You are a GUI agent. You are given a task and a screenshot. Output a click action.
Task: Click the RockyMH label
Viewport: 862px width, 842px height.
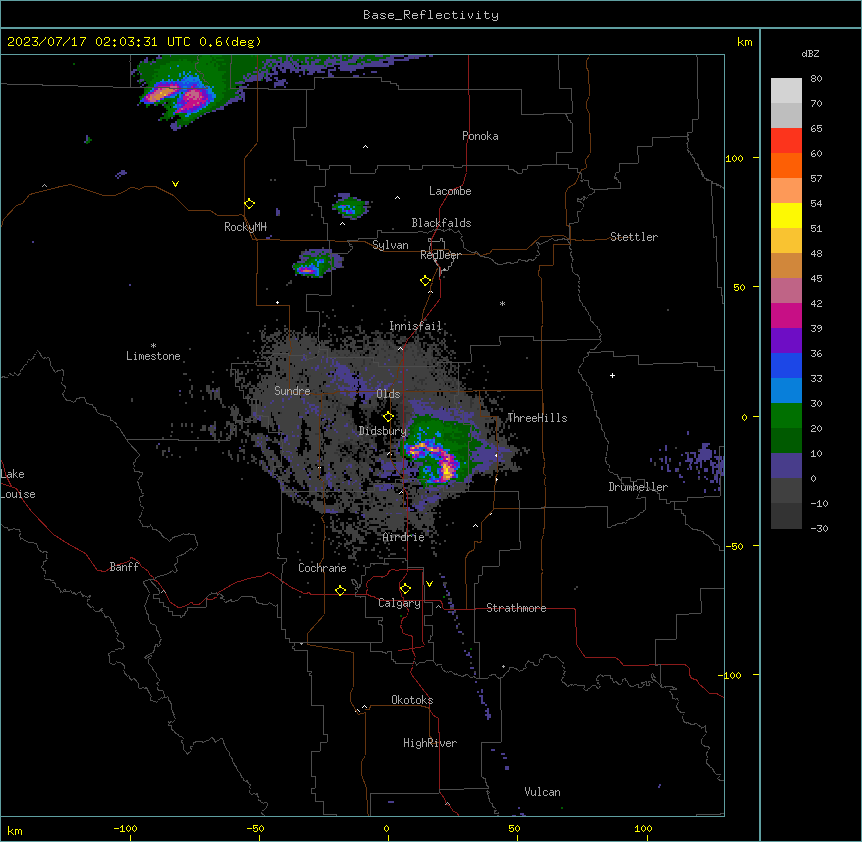245,227
